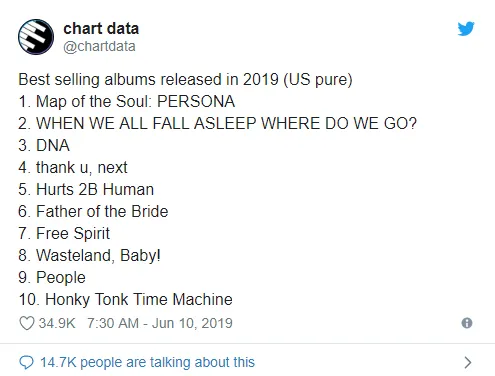
Task: Open the @chartdata handle link
Action: point(99,46)
